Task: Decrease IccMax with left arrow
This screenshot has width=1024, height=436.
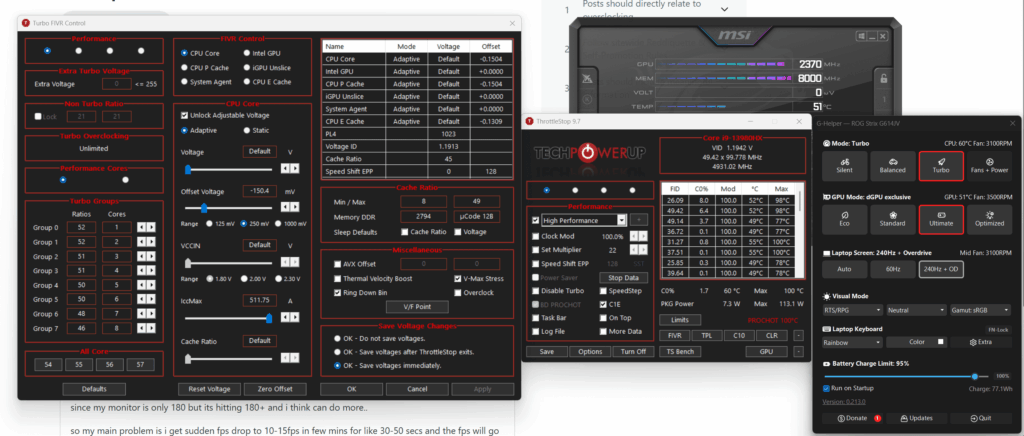Action: pos(285,317)
